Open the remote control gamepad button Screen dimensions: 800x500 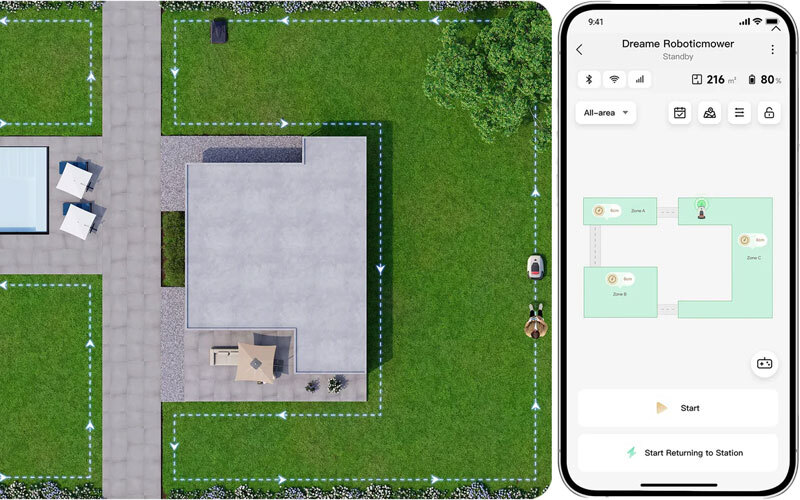point(764,363)
